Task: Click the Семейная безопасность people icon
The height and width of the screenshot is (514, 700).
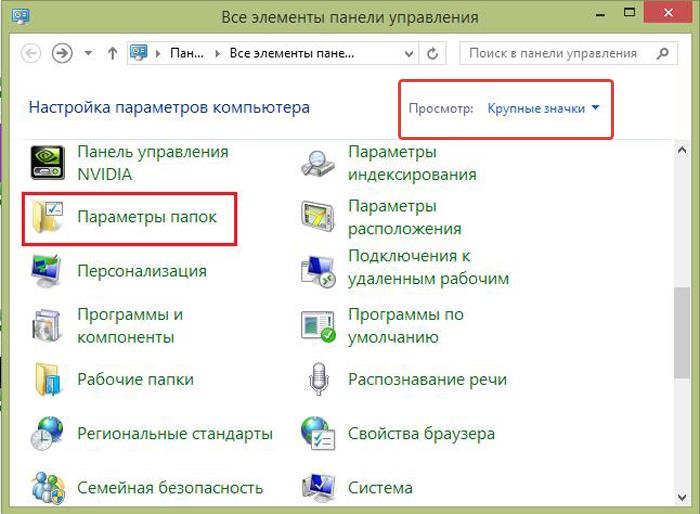Action: coord(48,488)
